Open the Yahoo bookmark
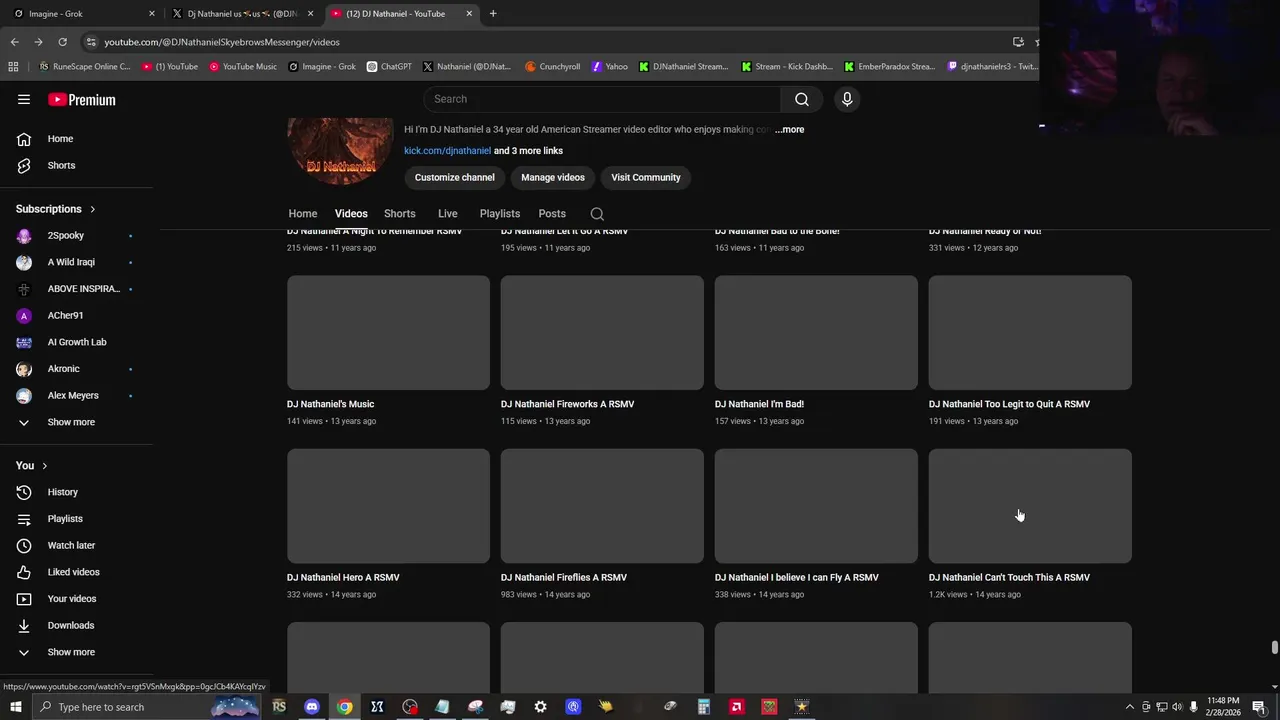 pyautogui.click(x=610, y=67)
